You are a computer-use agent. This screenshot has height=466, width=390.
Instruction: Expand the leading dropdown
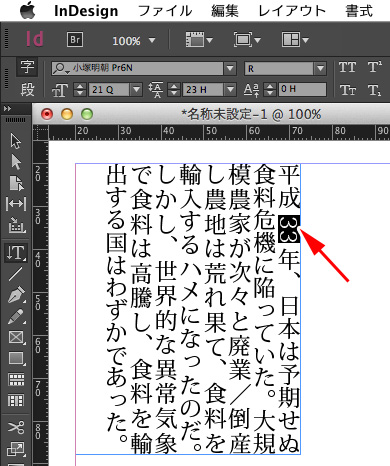230,90
